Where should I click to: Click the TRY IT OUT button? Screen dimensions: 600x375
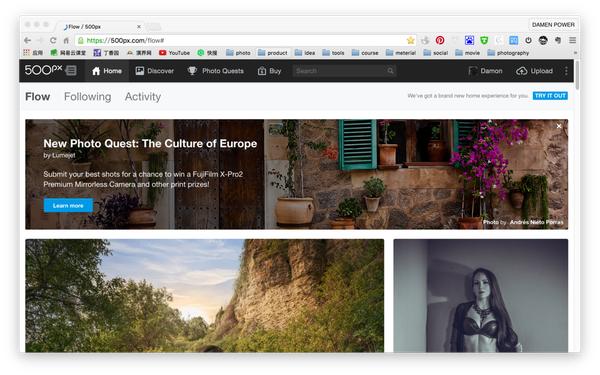pos(550,96)
